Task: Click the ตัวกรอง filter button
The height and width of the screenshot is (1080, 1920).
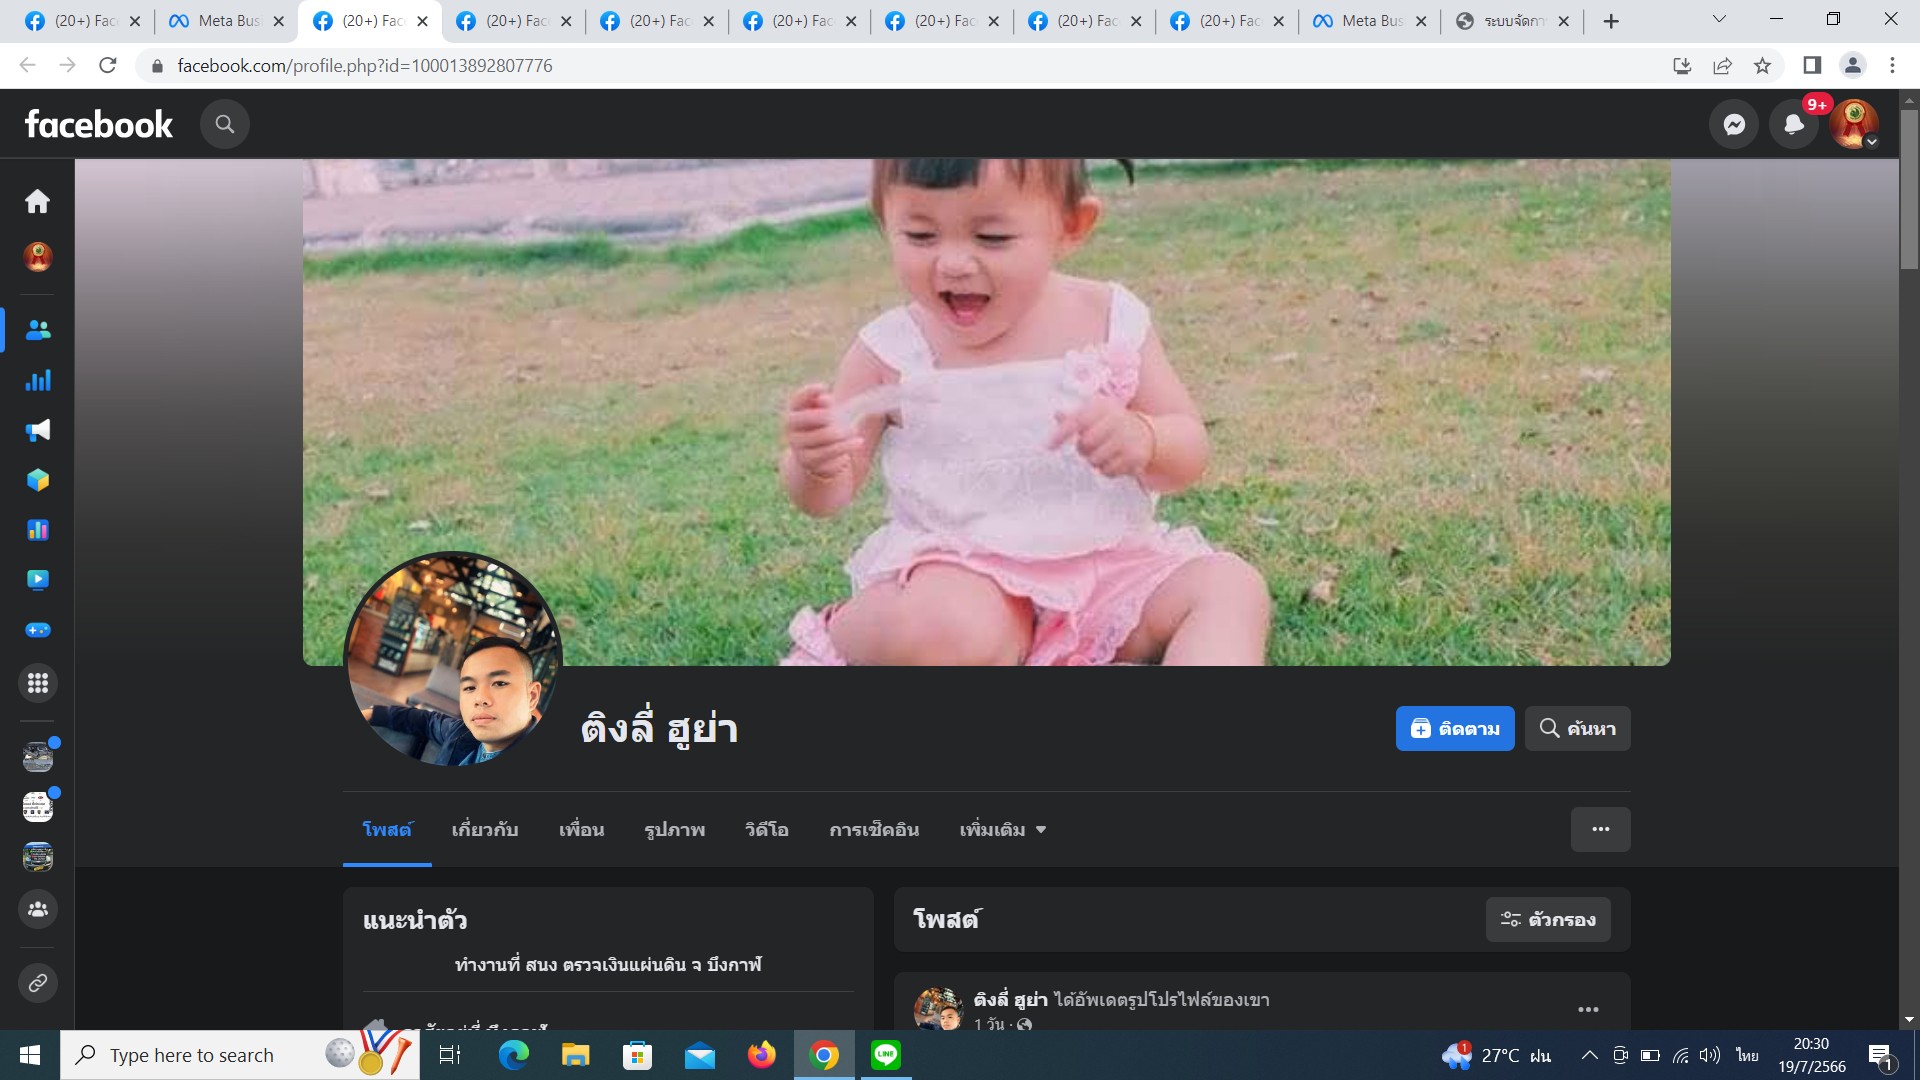Action: coord(1547,919)
